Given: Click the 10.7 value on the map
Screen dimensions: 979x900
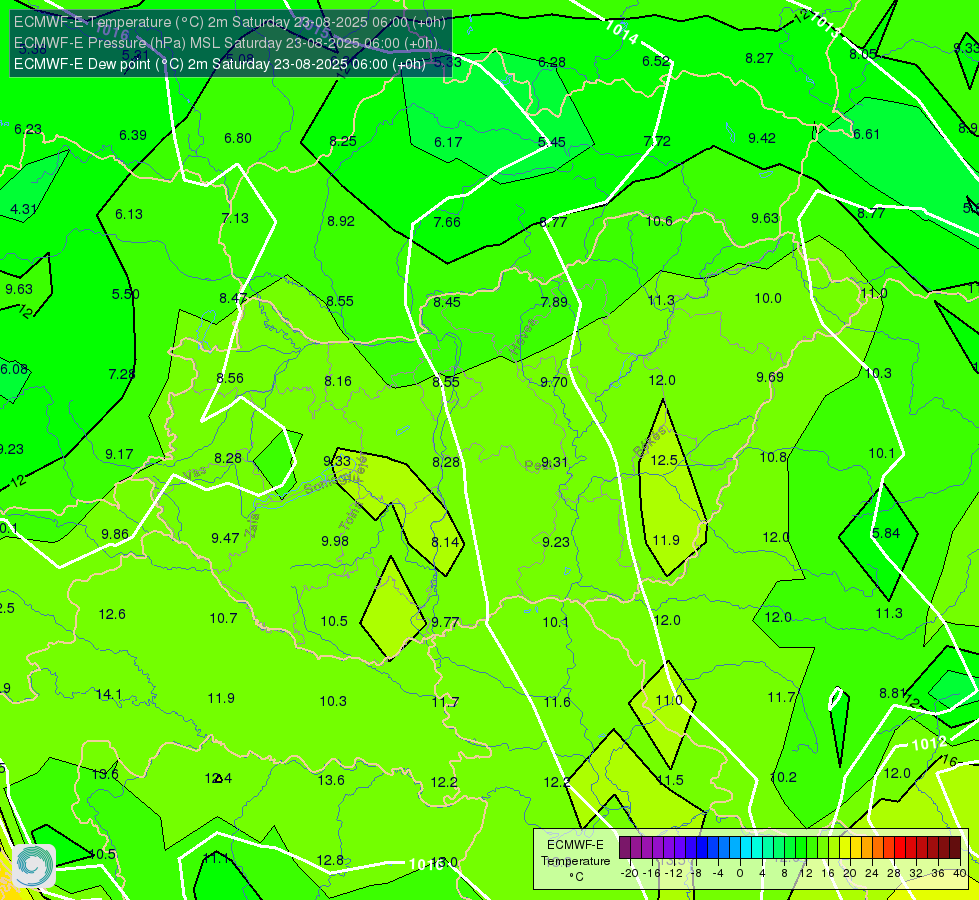Looking at the screenshot, I should [223, 618].
